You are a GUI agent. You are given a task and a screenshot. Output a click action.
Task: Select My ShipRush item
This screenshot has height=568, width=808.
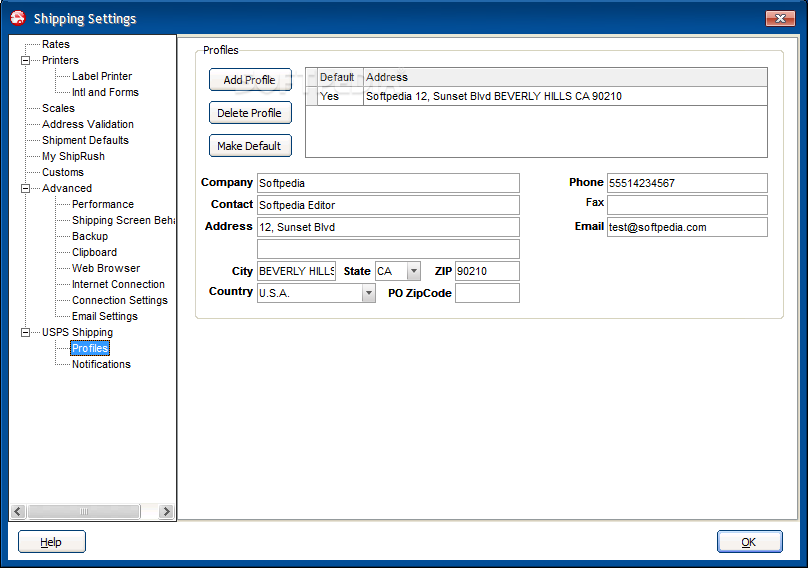click(x=73, y=156)
